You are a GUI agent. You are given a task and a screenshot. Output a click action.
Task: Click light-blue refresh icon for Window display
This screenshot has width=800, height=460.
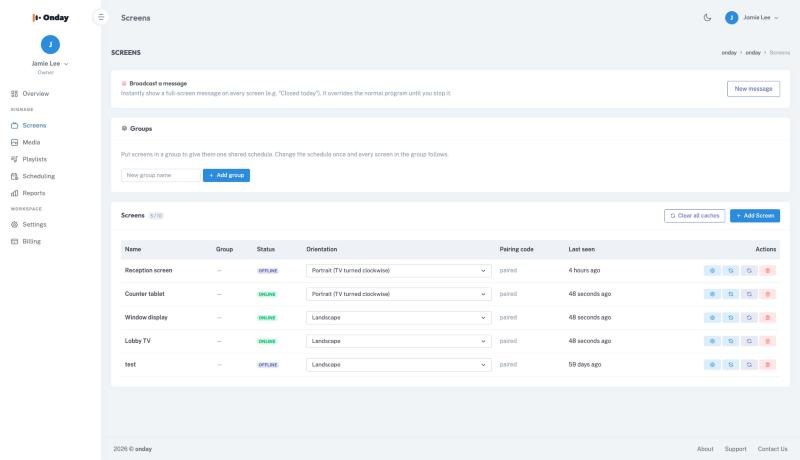[731, 317]
